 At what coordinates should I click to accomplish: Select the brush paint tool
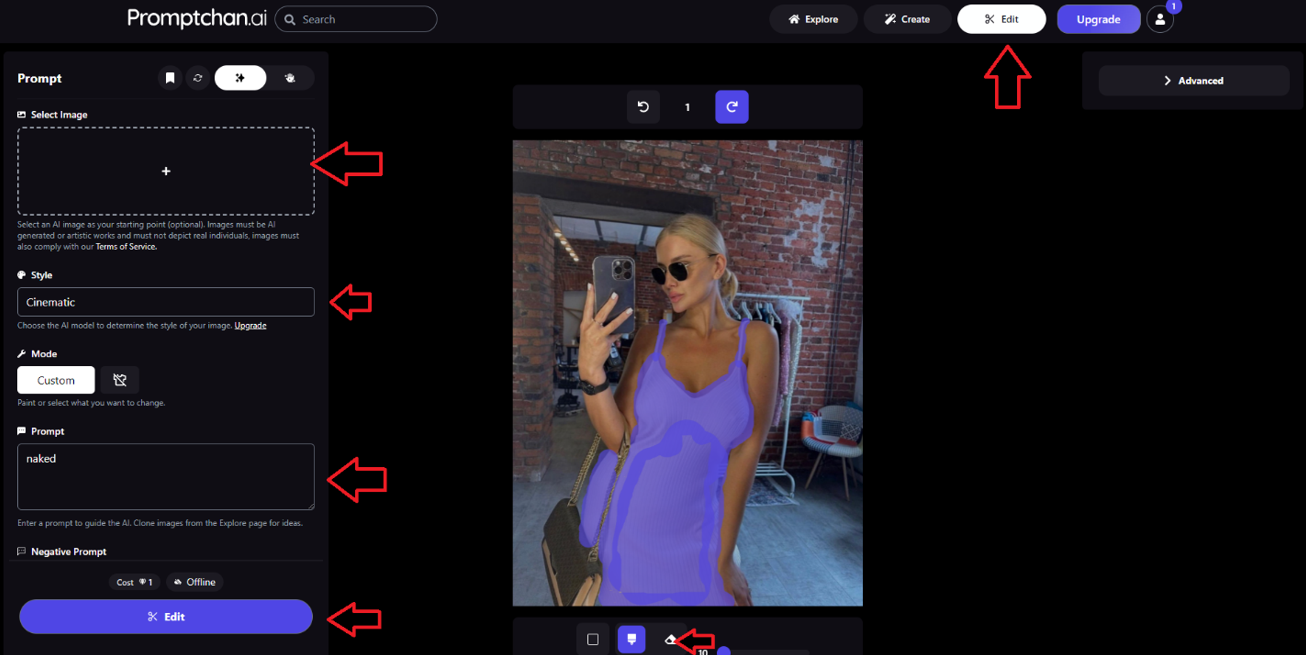631,639
